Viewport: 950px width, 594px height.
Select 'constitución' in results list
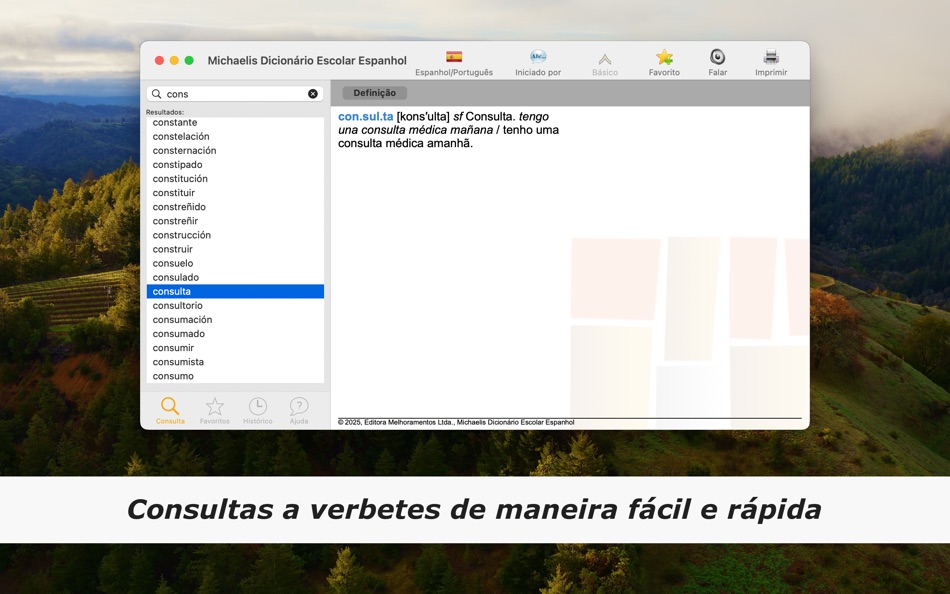tap(235, 179)
